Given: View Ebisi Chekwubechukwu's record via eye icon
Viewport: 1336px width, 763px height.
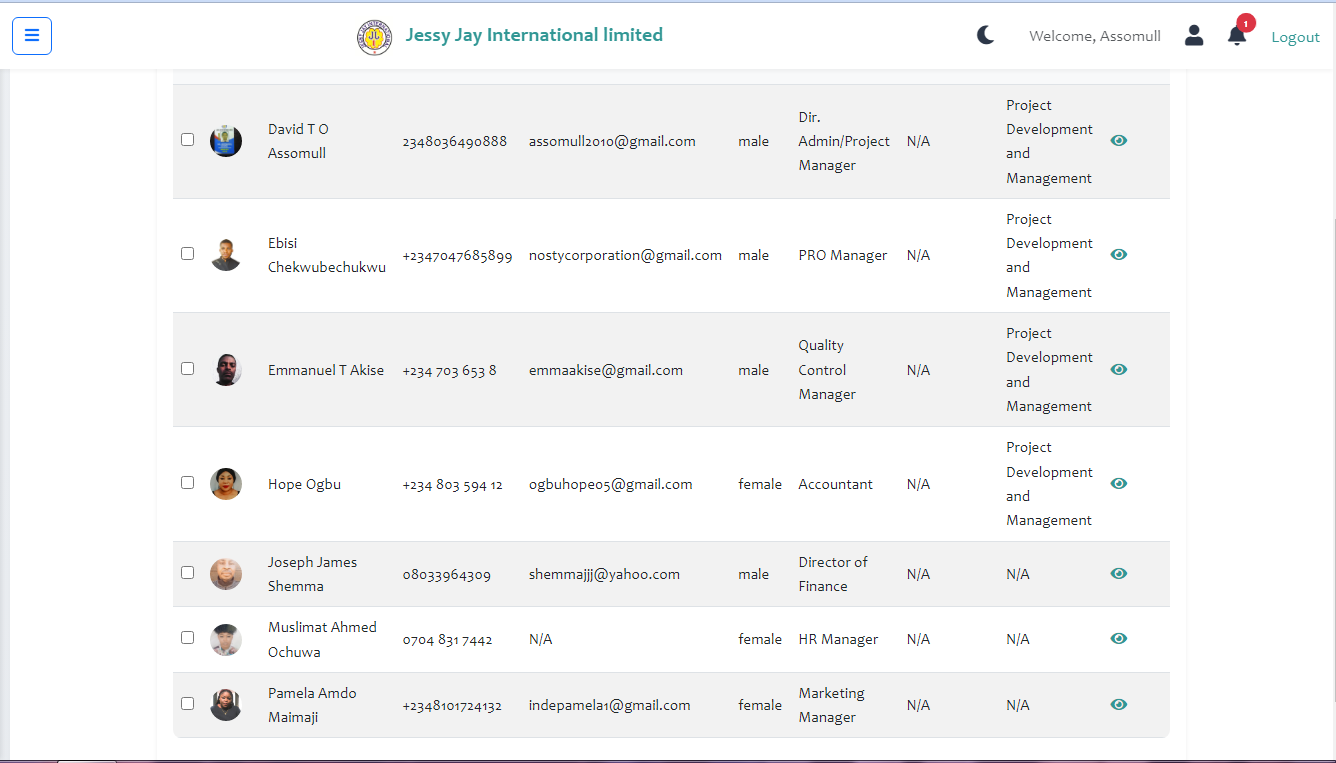Looking at the screenshot, I should (1119, 255).
